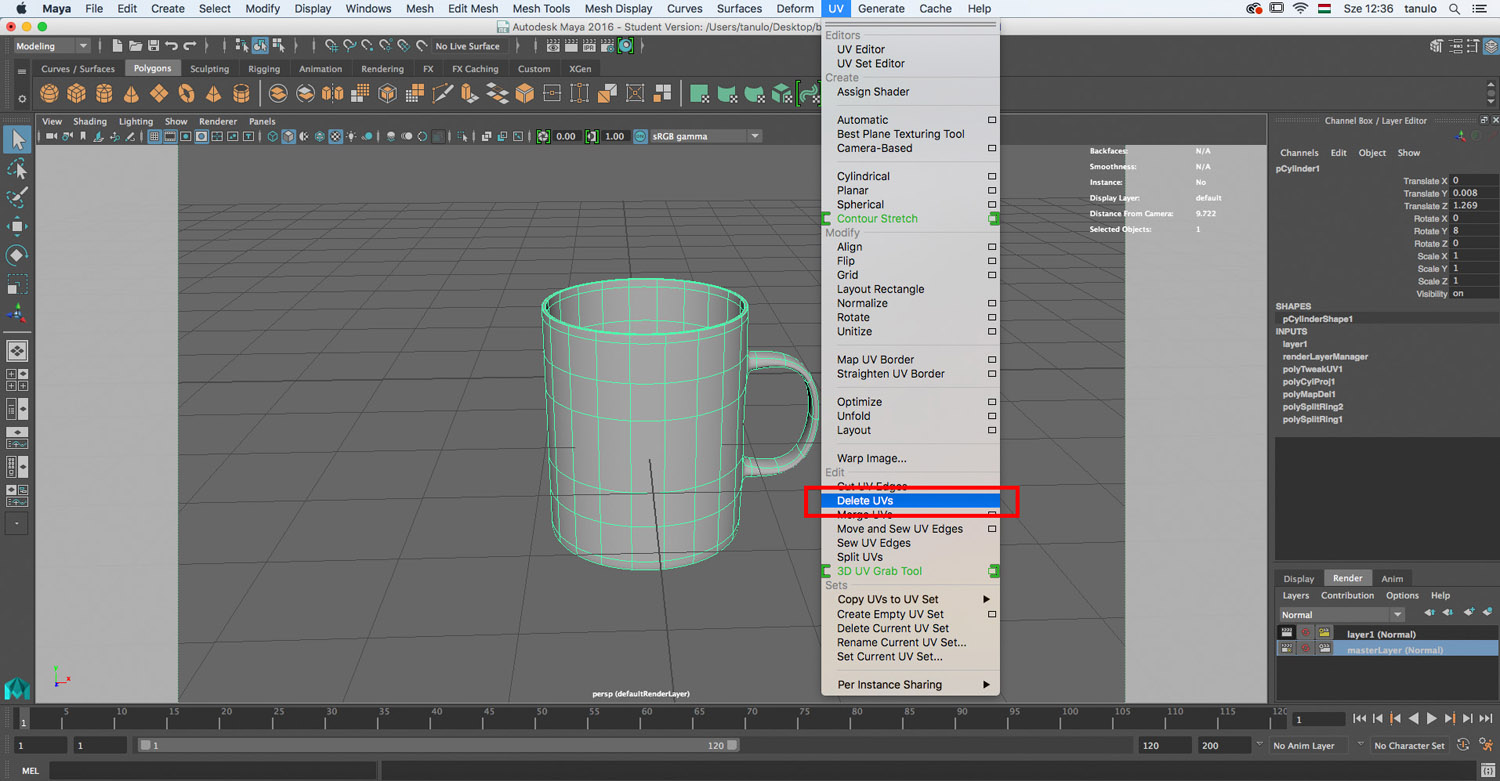Click the polygon sphere shelf icon
This screenshot has width=1500, height=781.
(49, 94)
